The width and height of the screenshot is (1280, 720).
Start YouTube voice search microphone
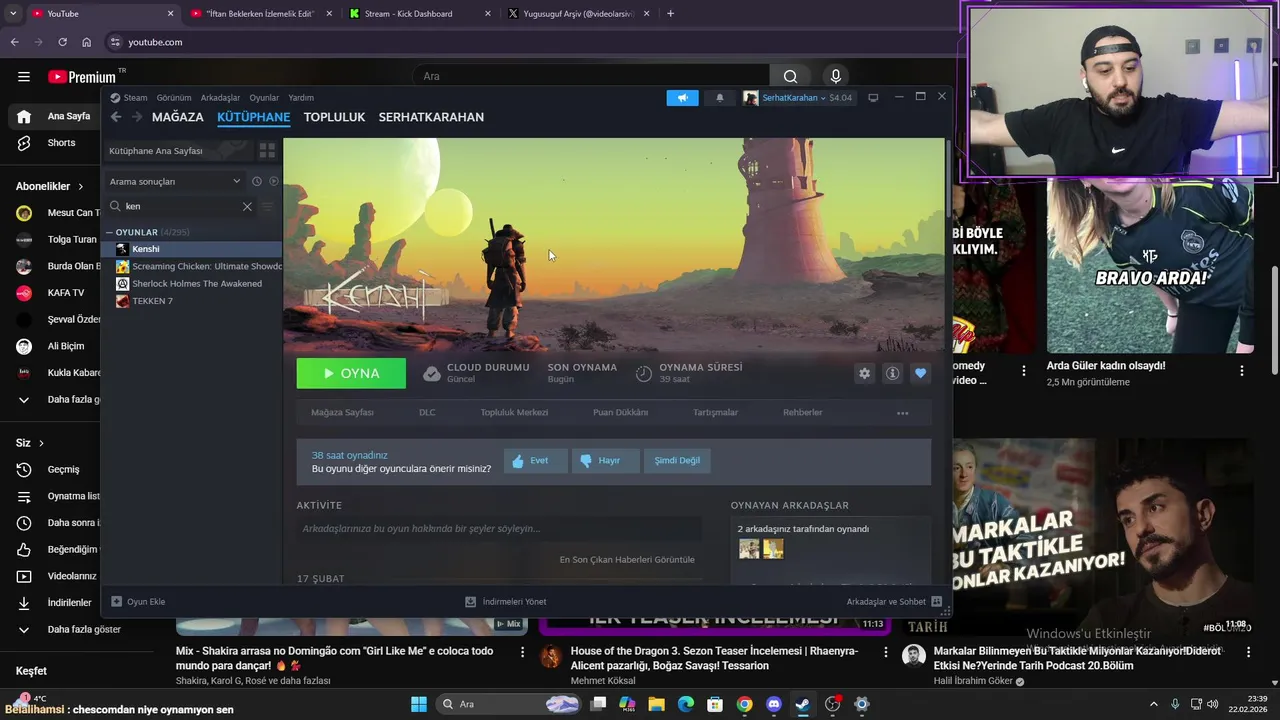click(836, 77)
